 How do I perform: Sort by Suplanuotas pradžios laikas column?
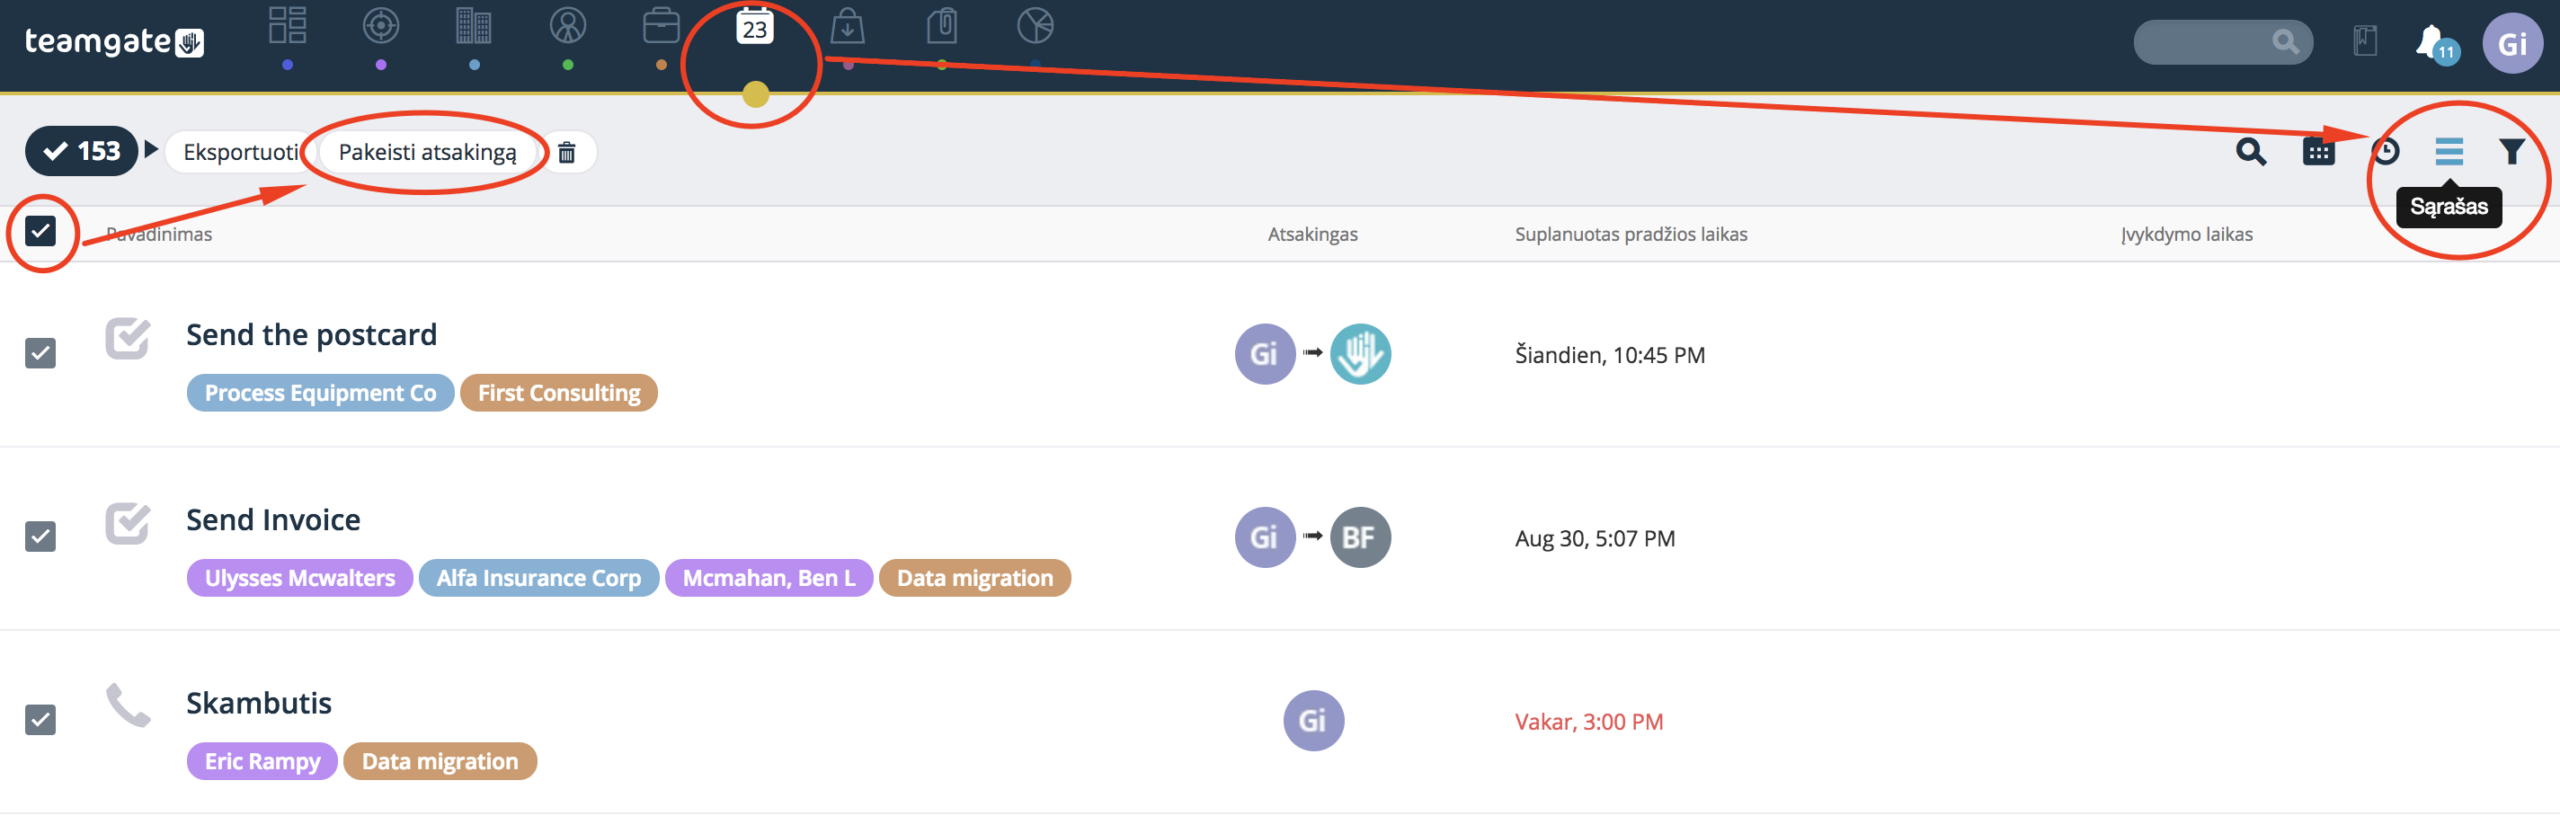point(1631,234)
